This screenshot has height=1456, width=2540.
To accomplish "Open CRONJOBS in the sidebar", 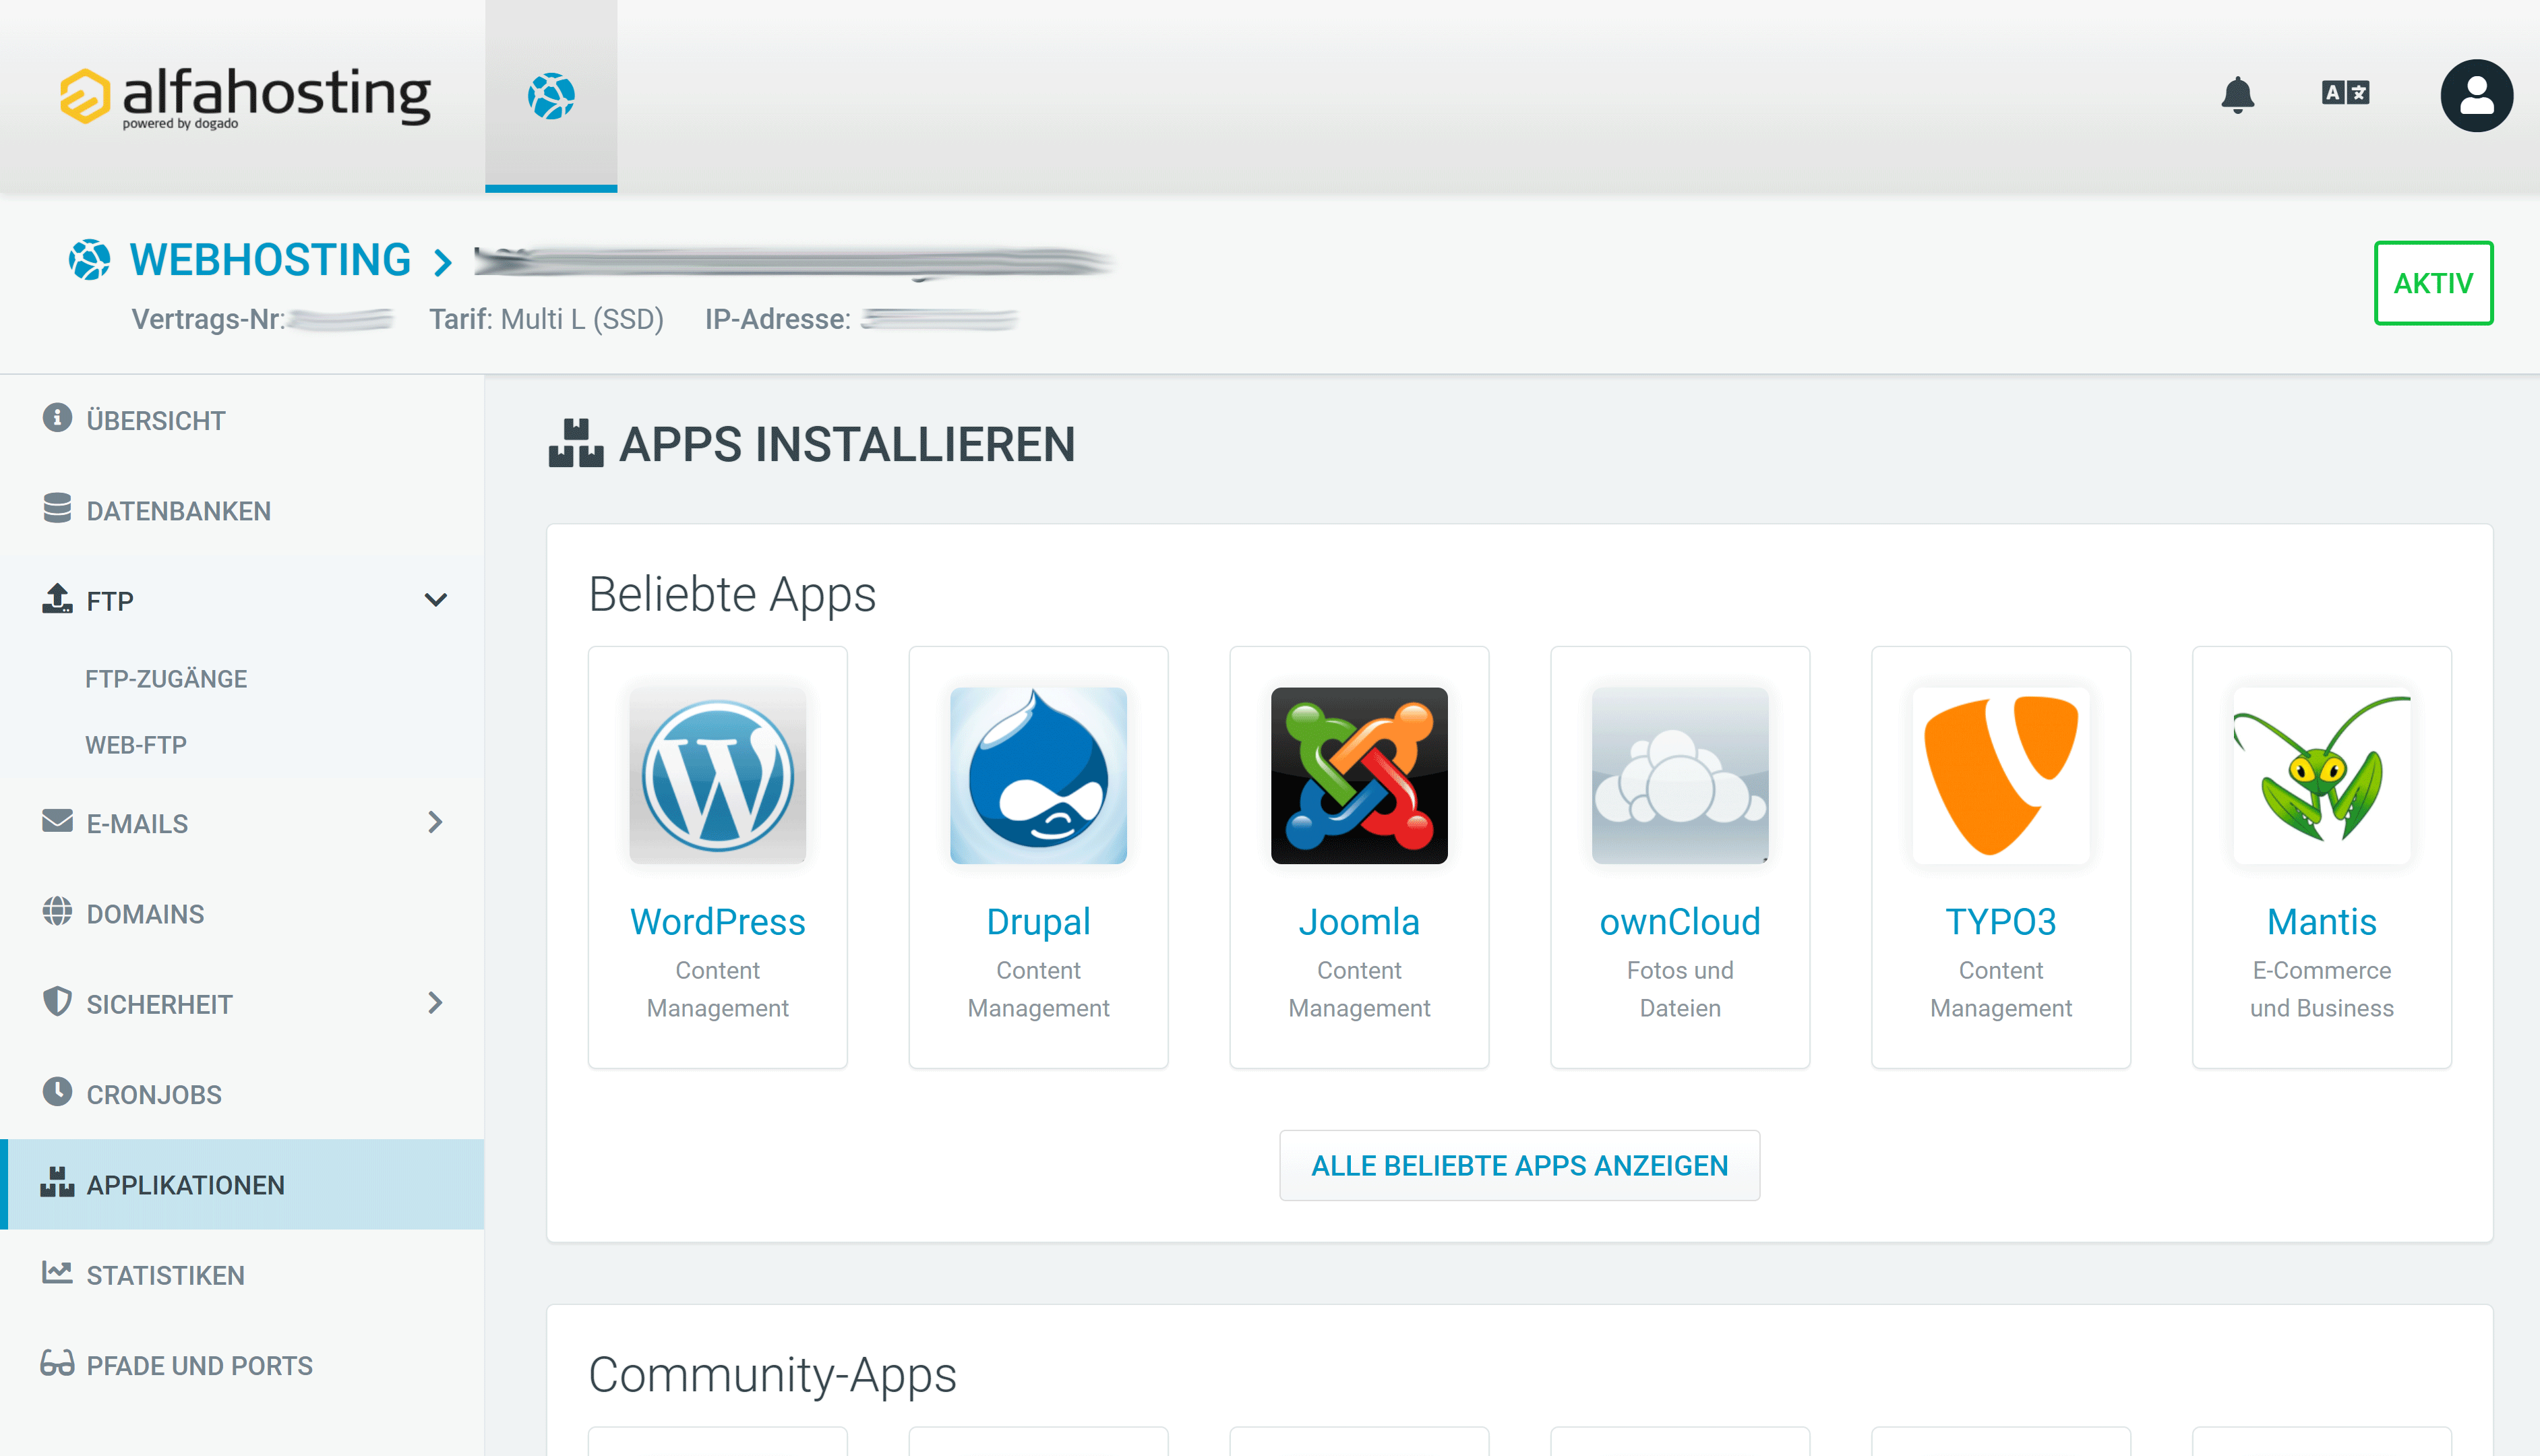I will coord(242,1094).
